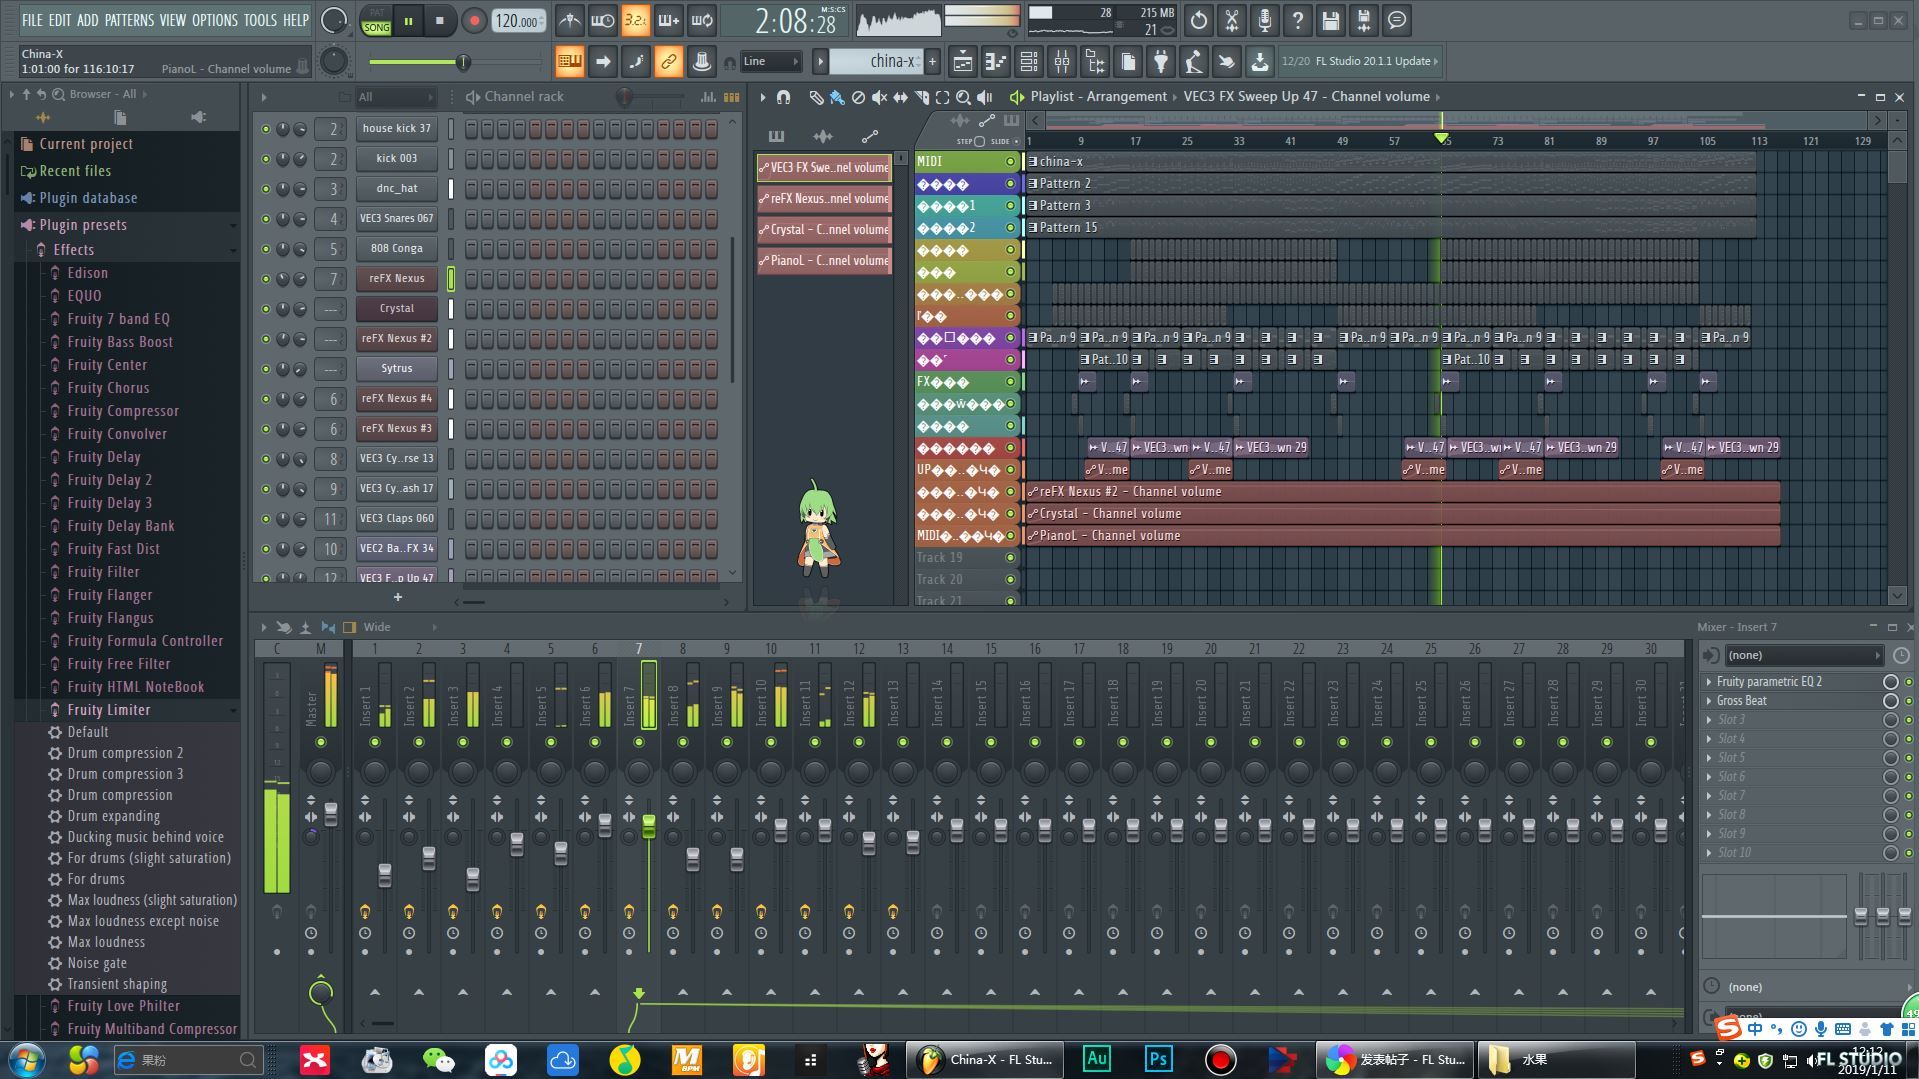
Task: Mute the Master mixer track LED
Action: [x=321, y=742]
